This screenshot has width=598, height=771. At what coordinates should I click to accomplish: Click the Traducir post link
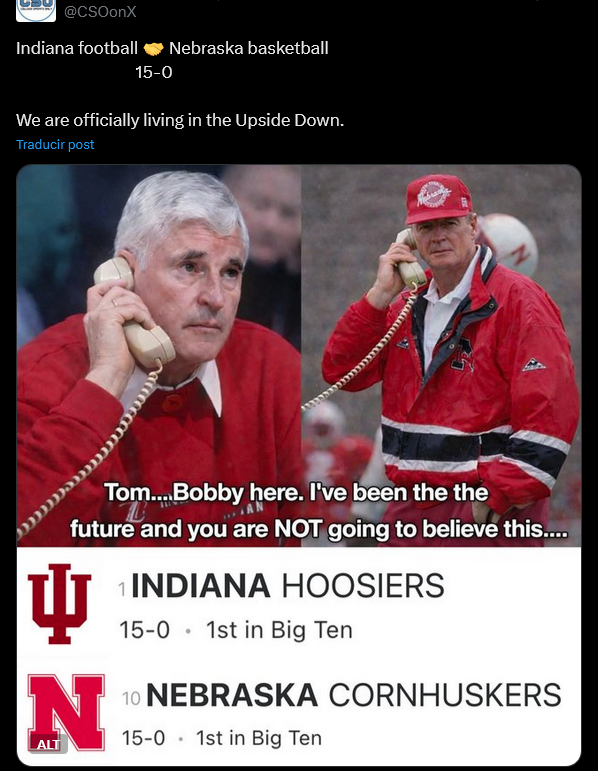55,145
